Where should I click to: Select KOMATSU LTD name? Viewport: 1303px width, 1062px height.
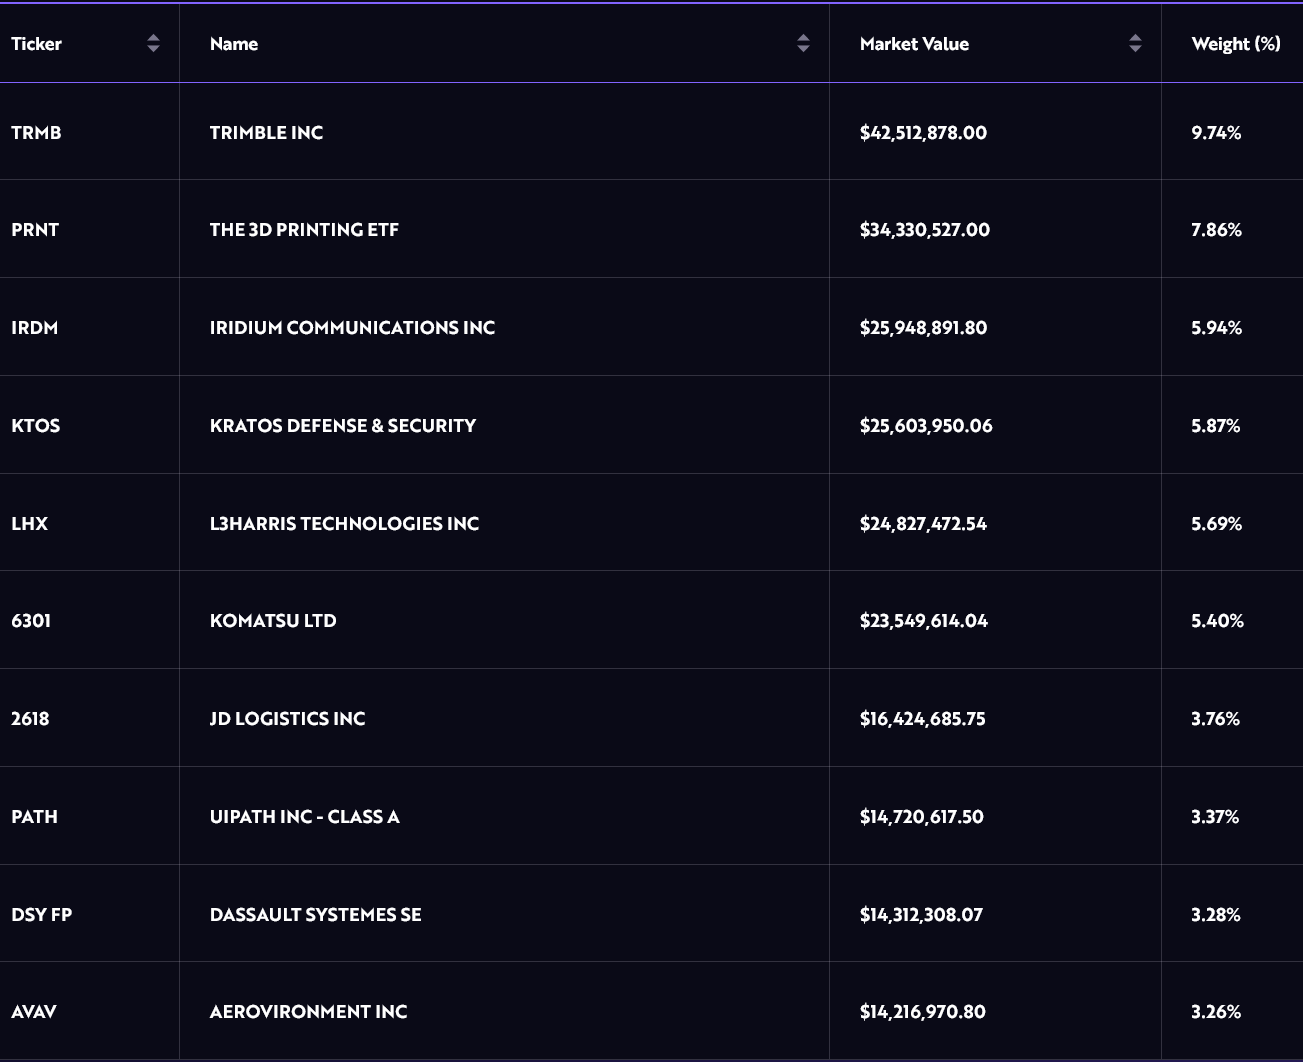273,621
